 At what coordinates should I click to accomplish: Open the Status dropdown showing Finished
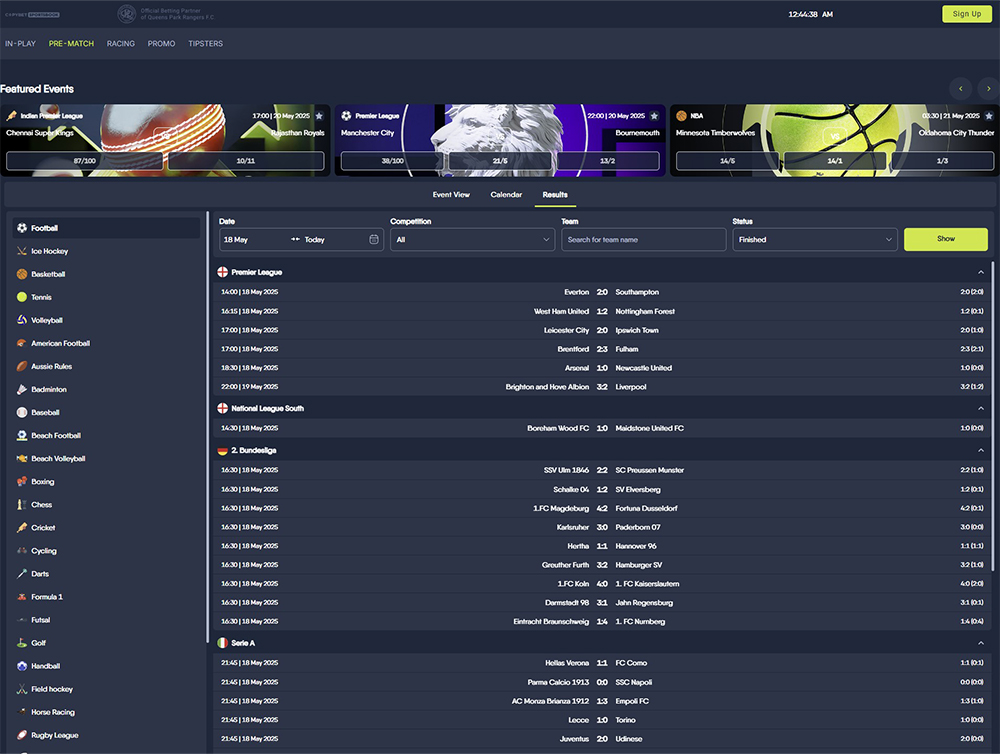[814, 239]
